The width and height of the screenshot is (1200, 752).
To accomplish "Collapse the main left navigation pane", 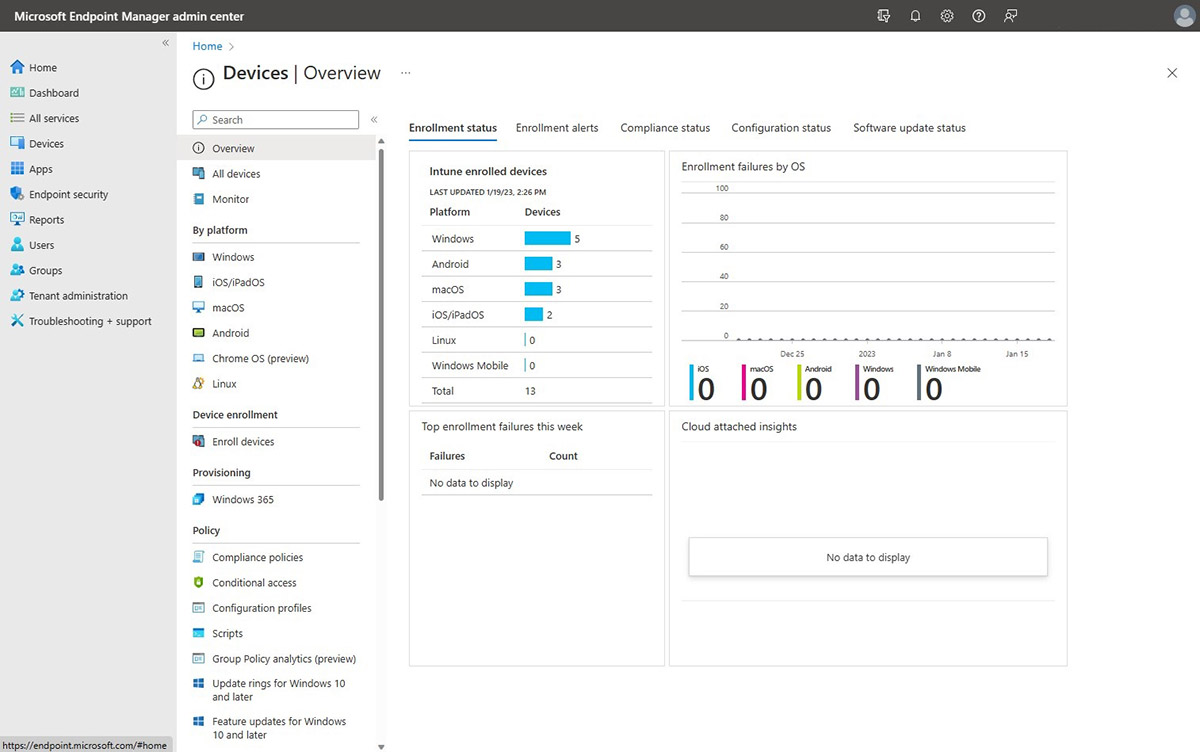I will point(166,43).
